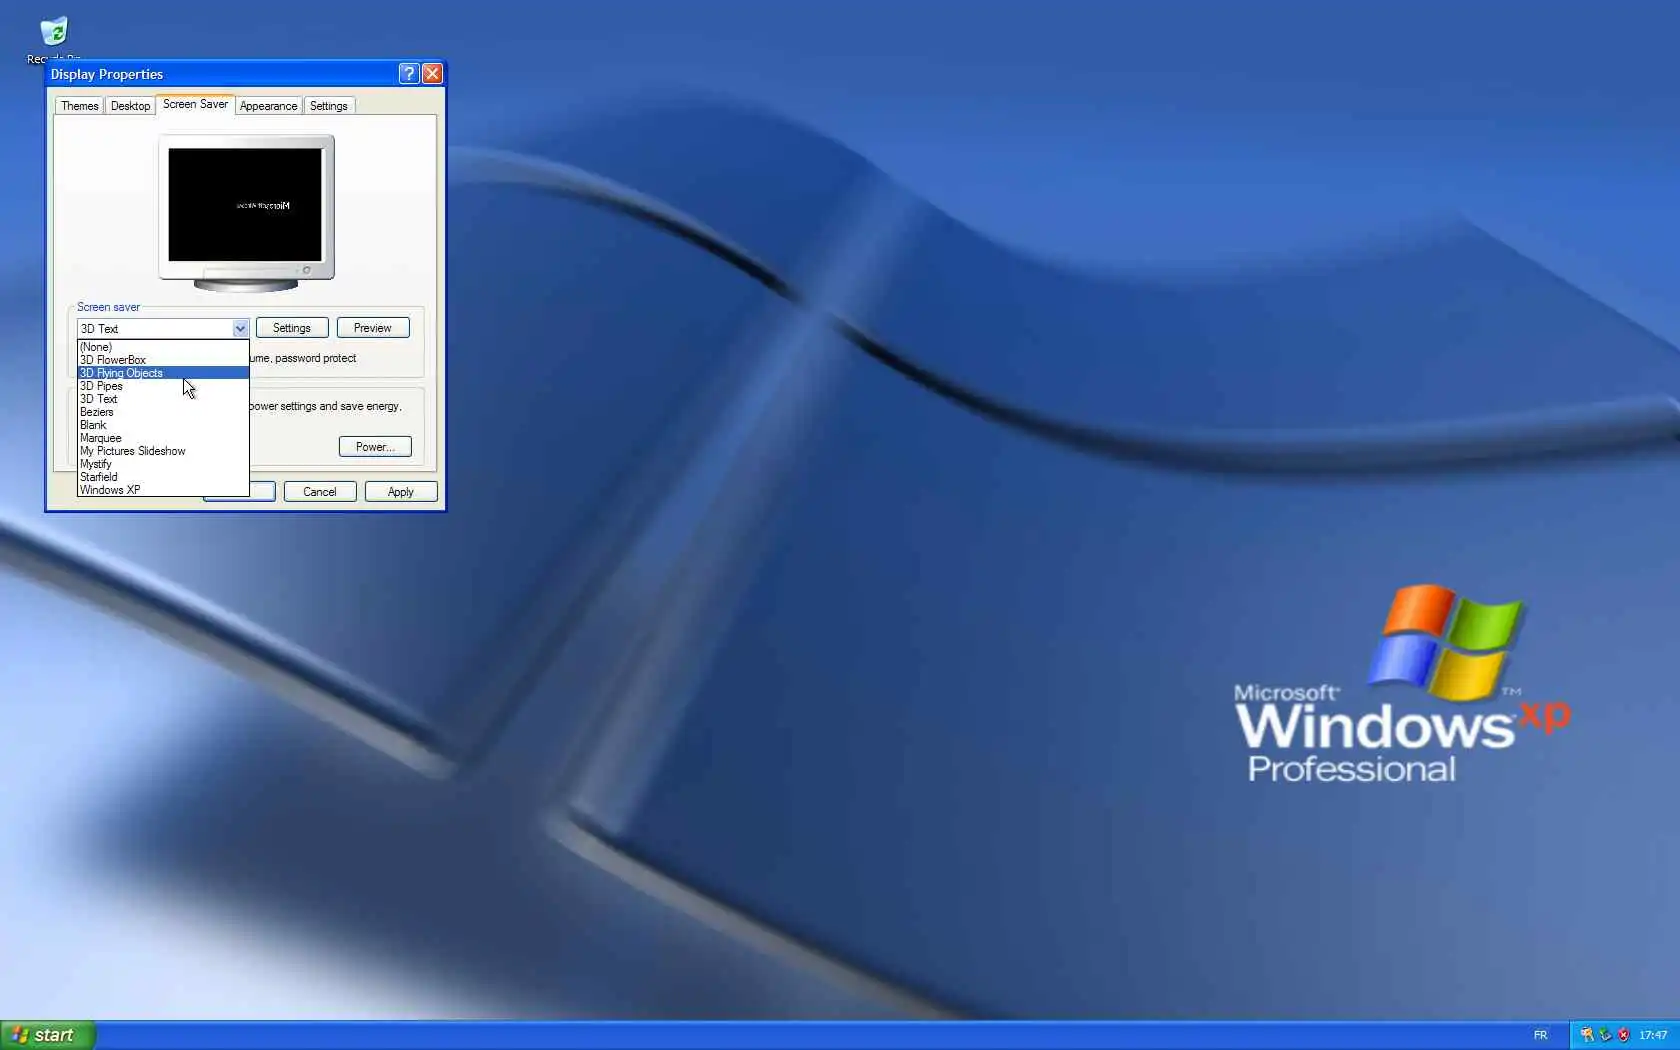This screenshot has width=1680, height=1050.
Task: Go to the Settings tab
Action: [328, 106]
